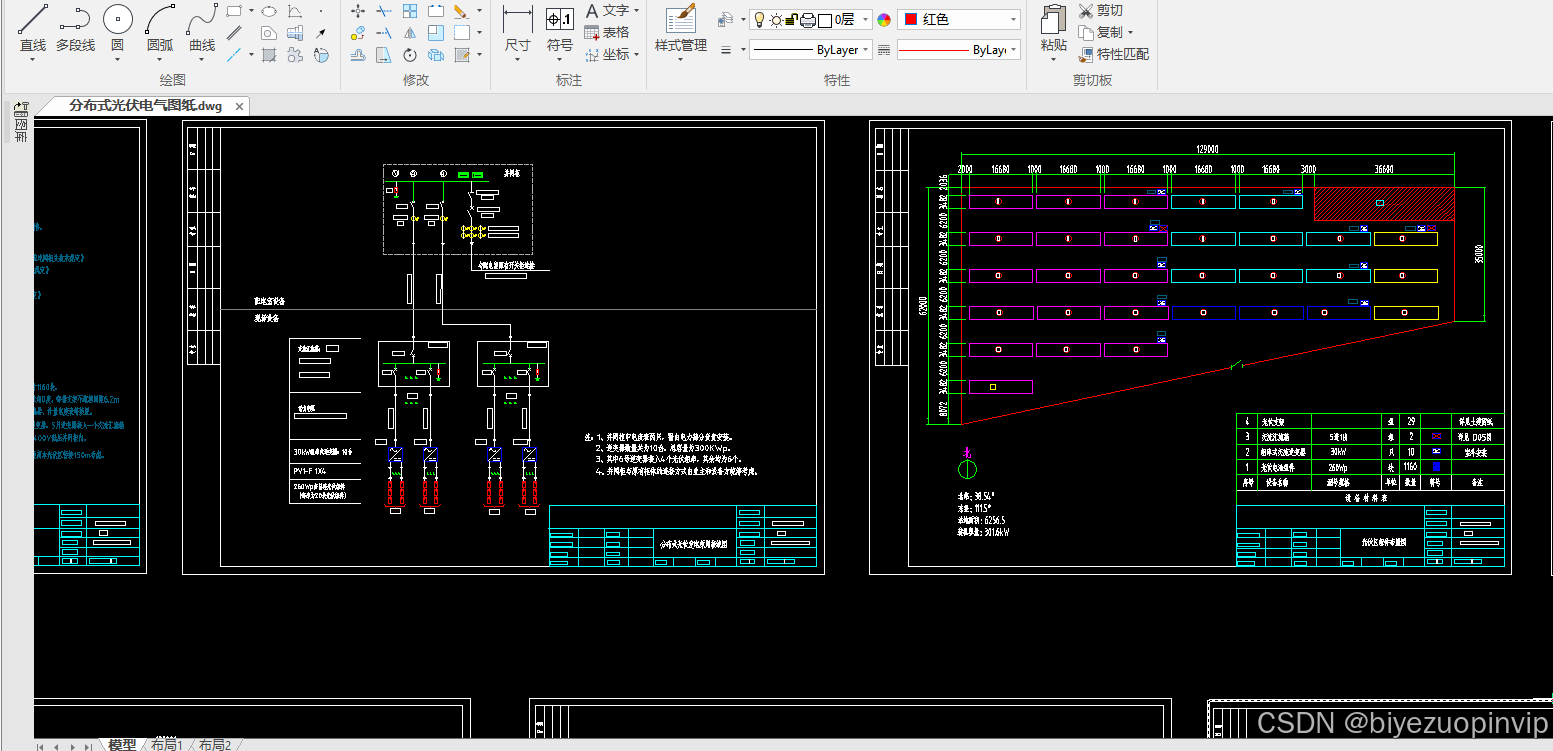
Task: Toggle the layer freeze sun icon
Action: click(x=775, y=19)
